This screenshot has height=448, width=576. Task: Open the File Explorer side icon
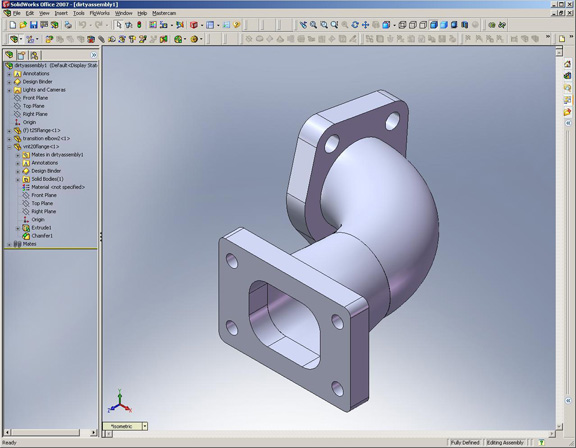(568, 88)
